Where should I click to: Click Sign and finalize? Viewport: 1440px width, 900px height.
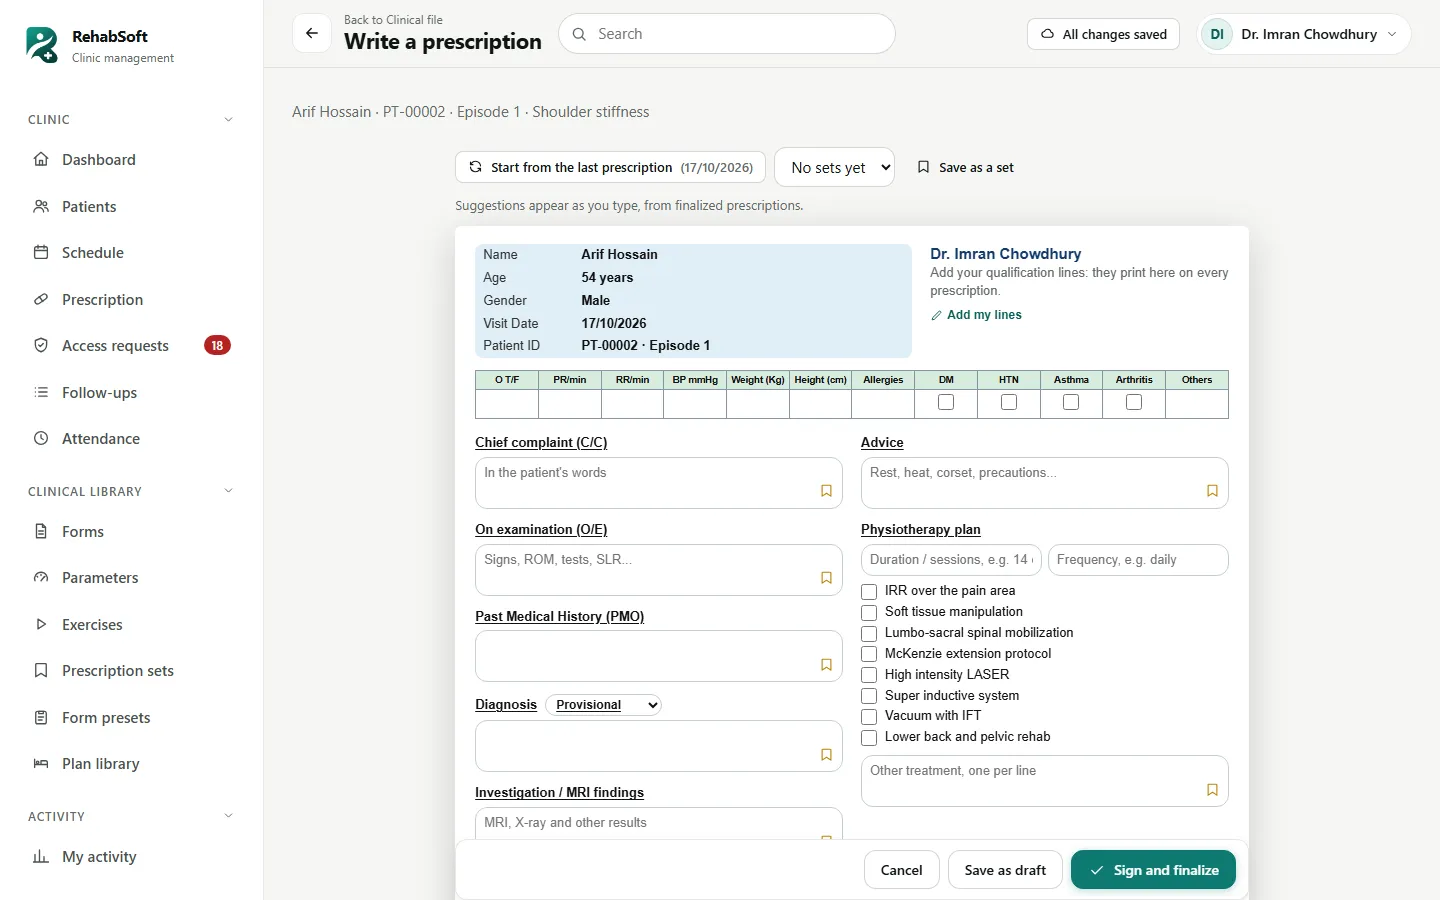pyautogui.click(x=1153, y=870)
